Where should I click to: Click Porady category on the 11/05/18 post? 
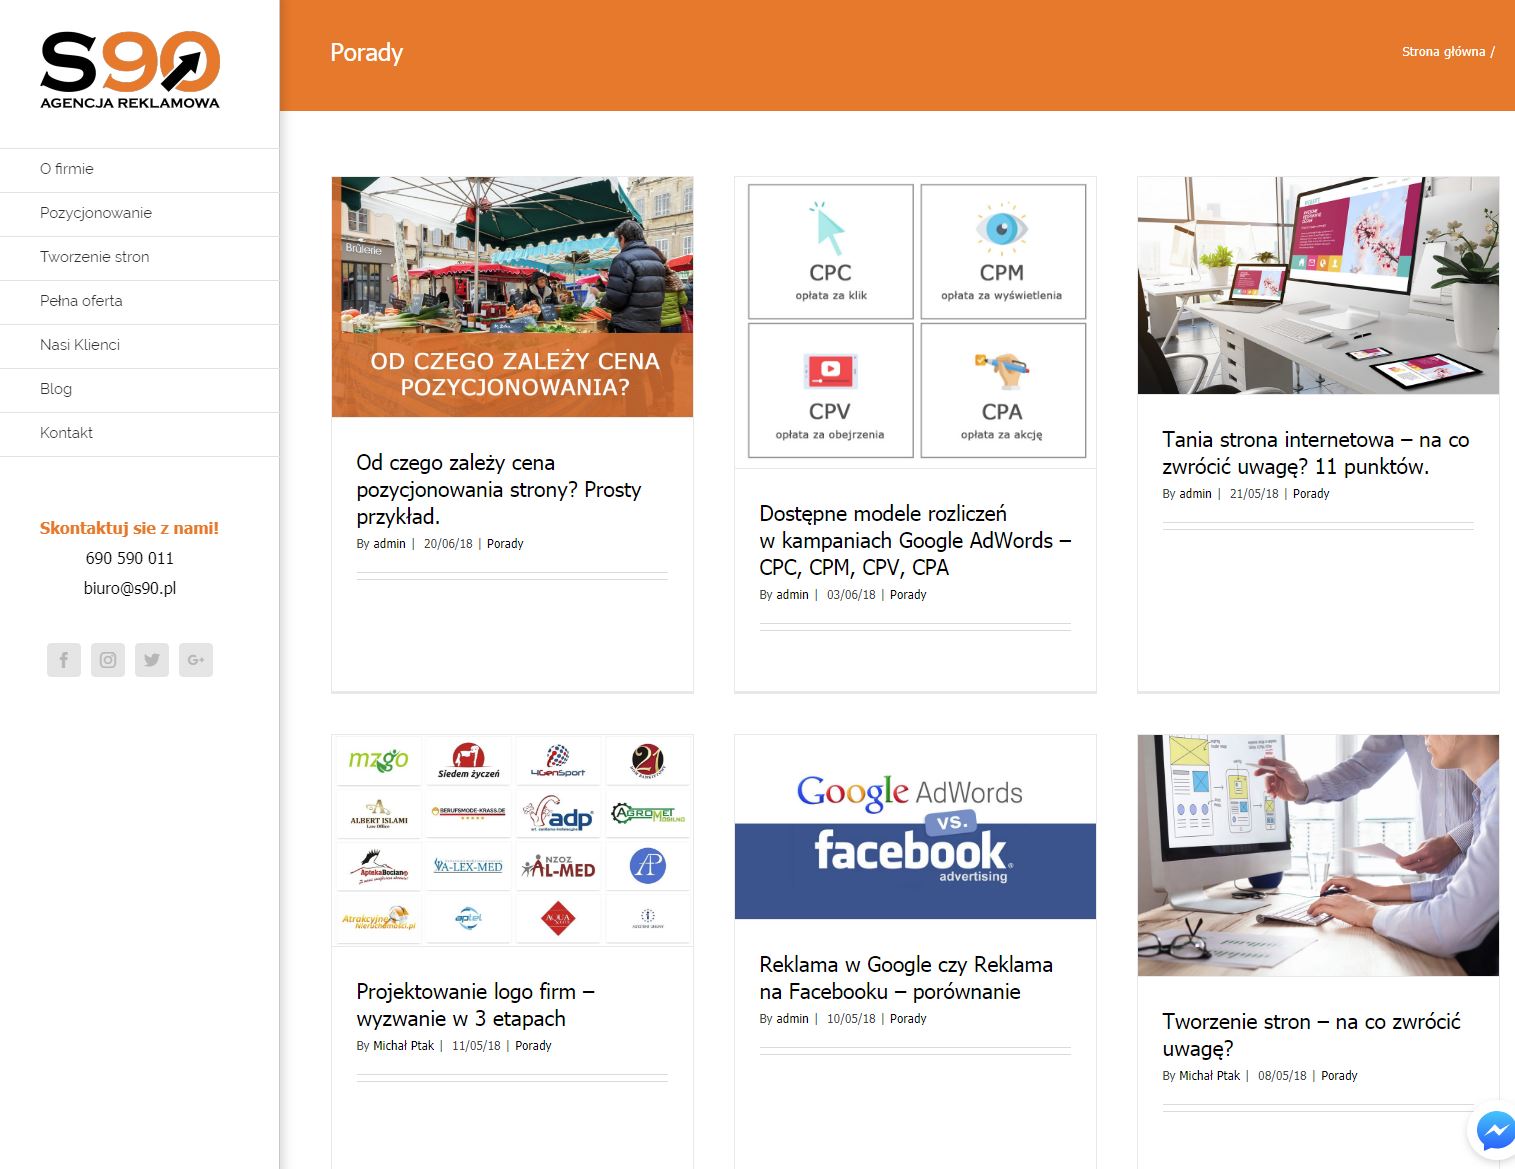[x=533, y=1046]
